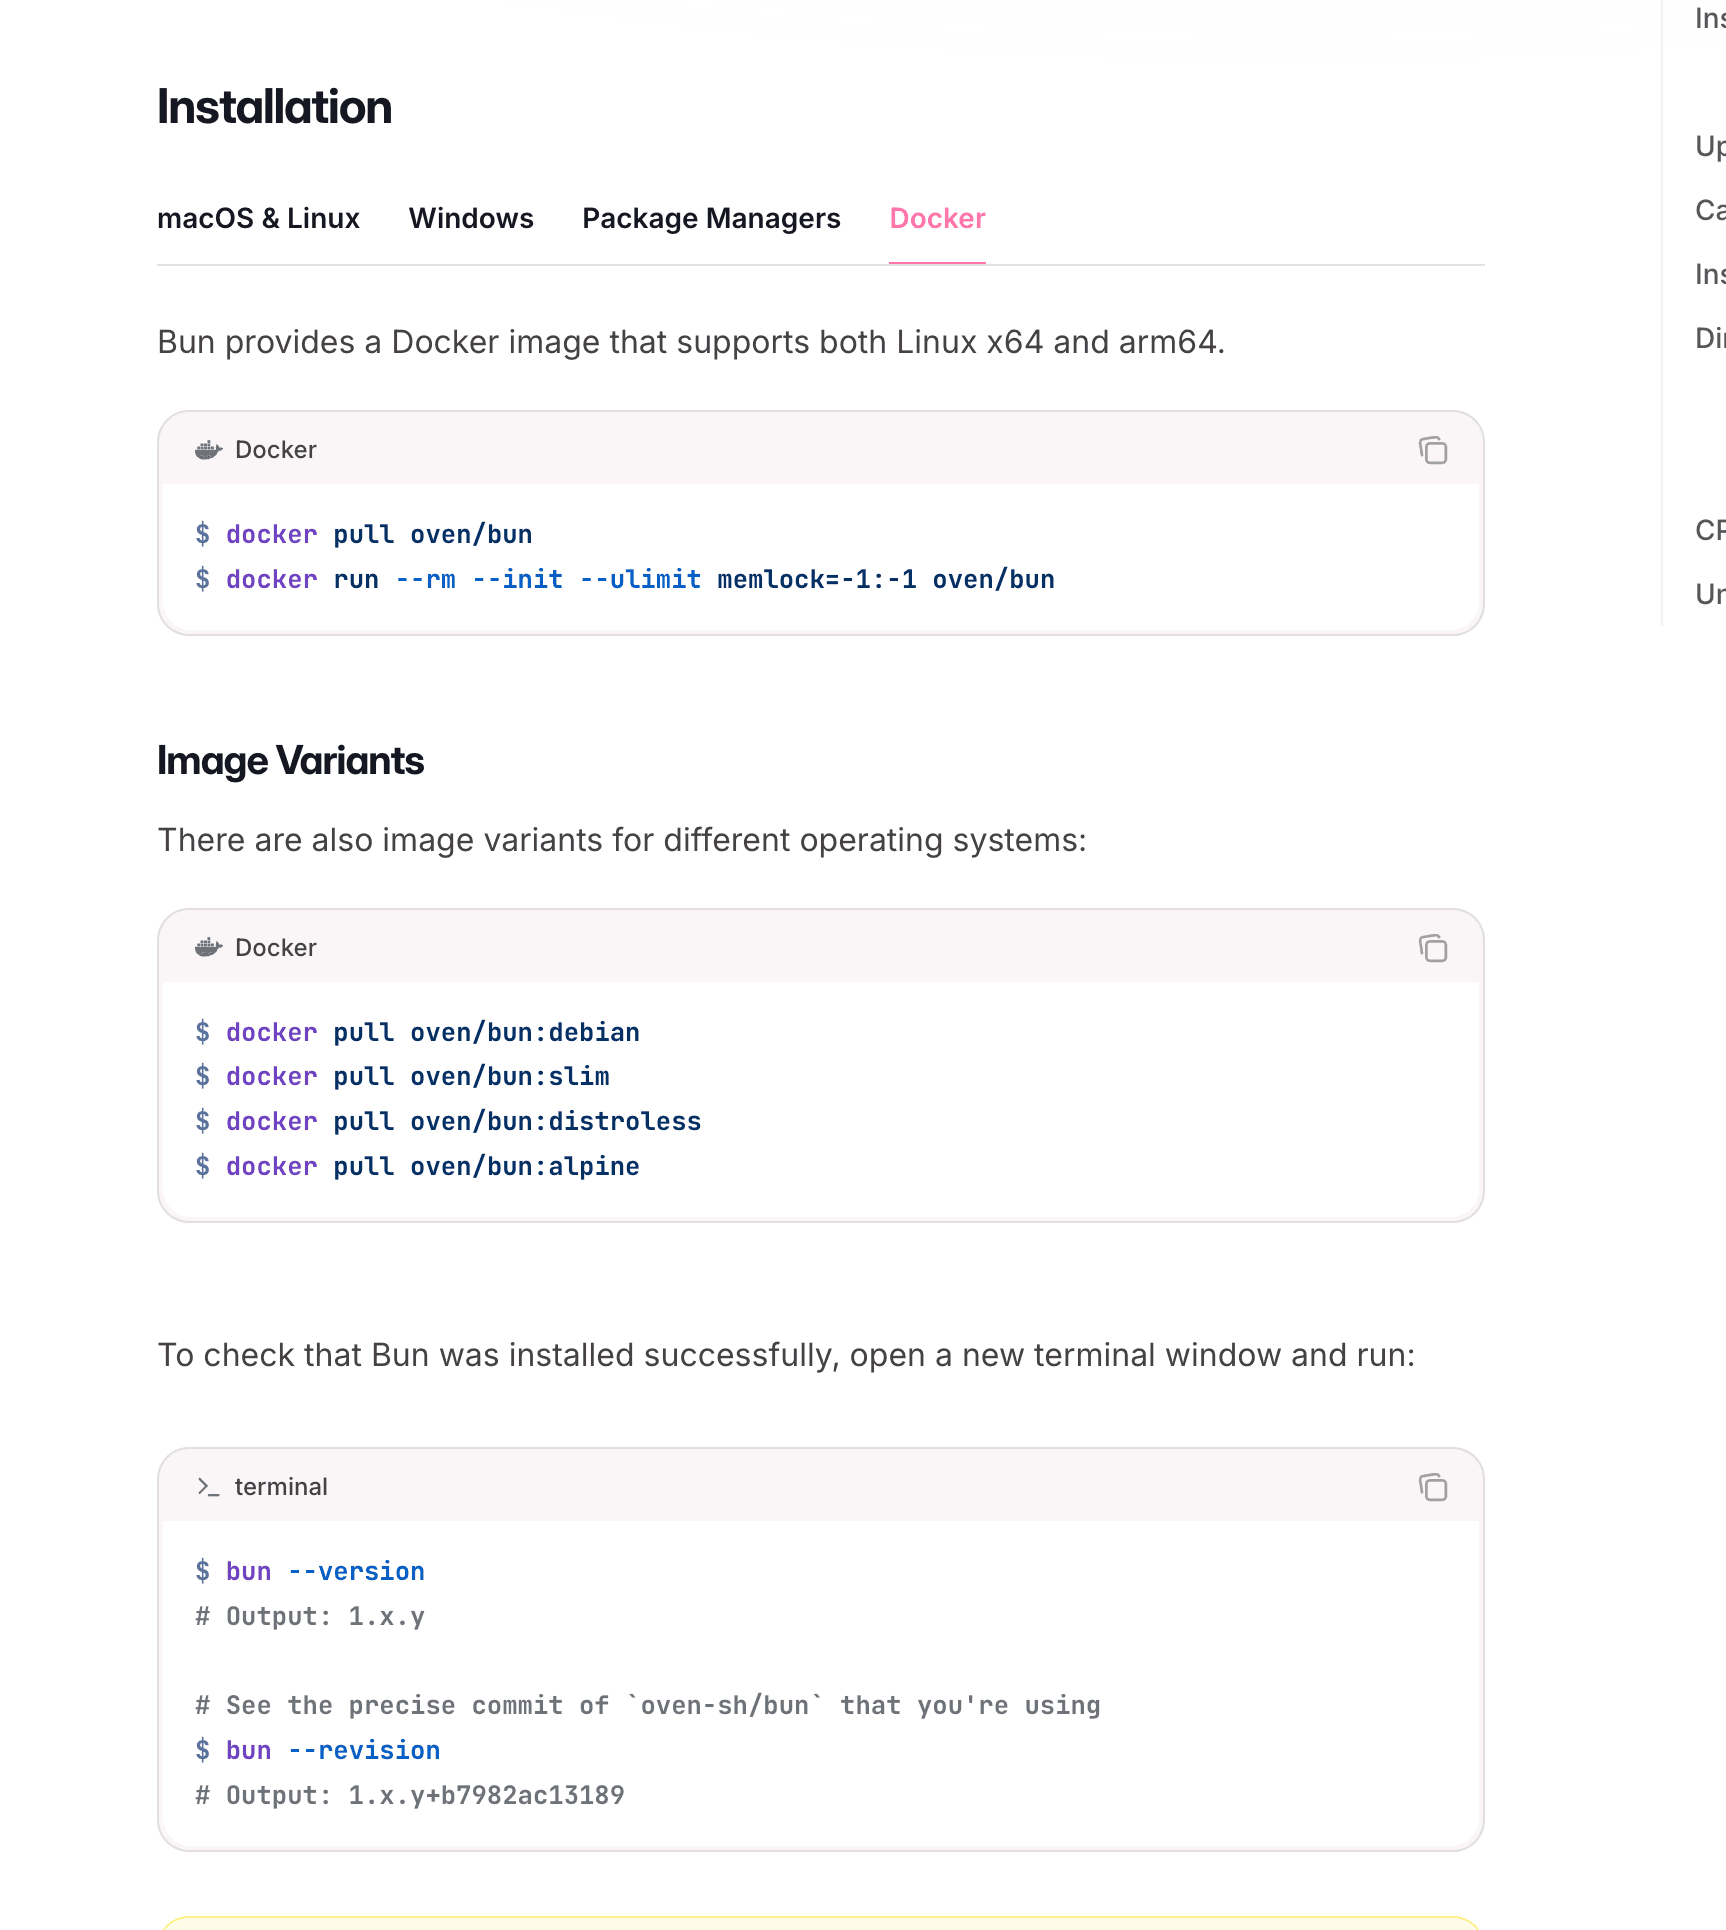Open the sidebar link starting with "Up"
The height and width of the screenshot is (1930, 1726).
(x=1709, y=146)
